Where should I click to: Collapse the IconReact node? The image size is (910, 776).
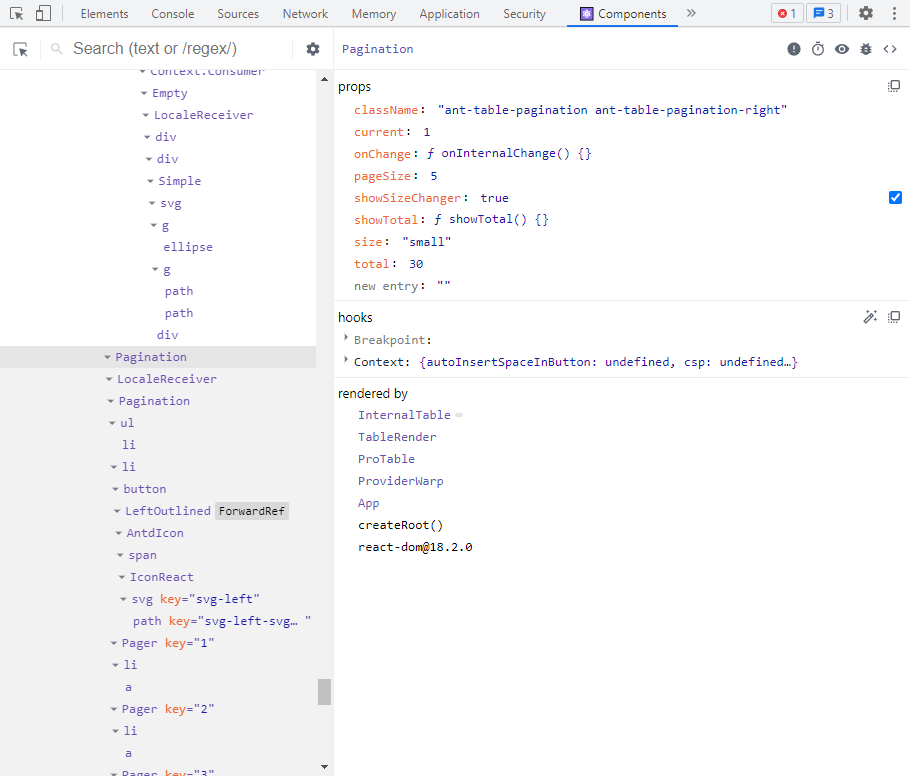coord(122,577)
